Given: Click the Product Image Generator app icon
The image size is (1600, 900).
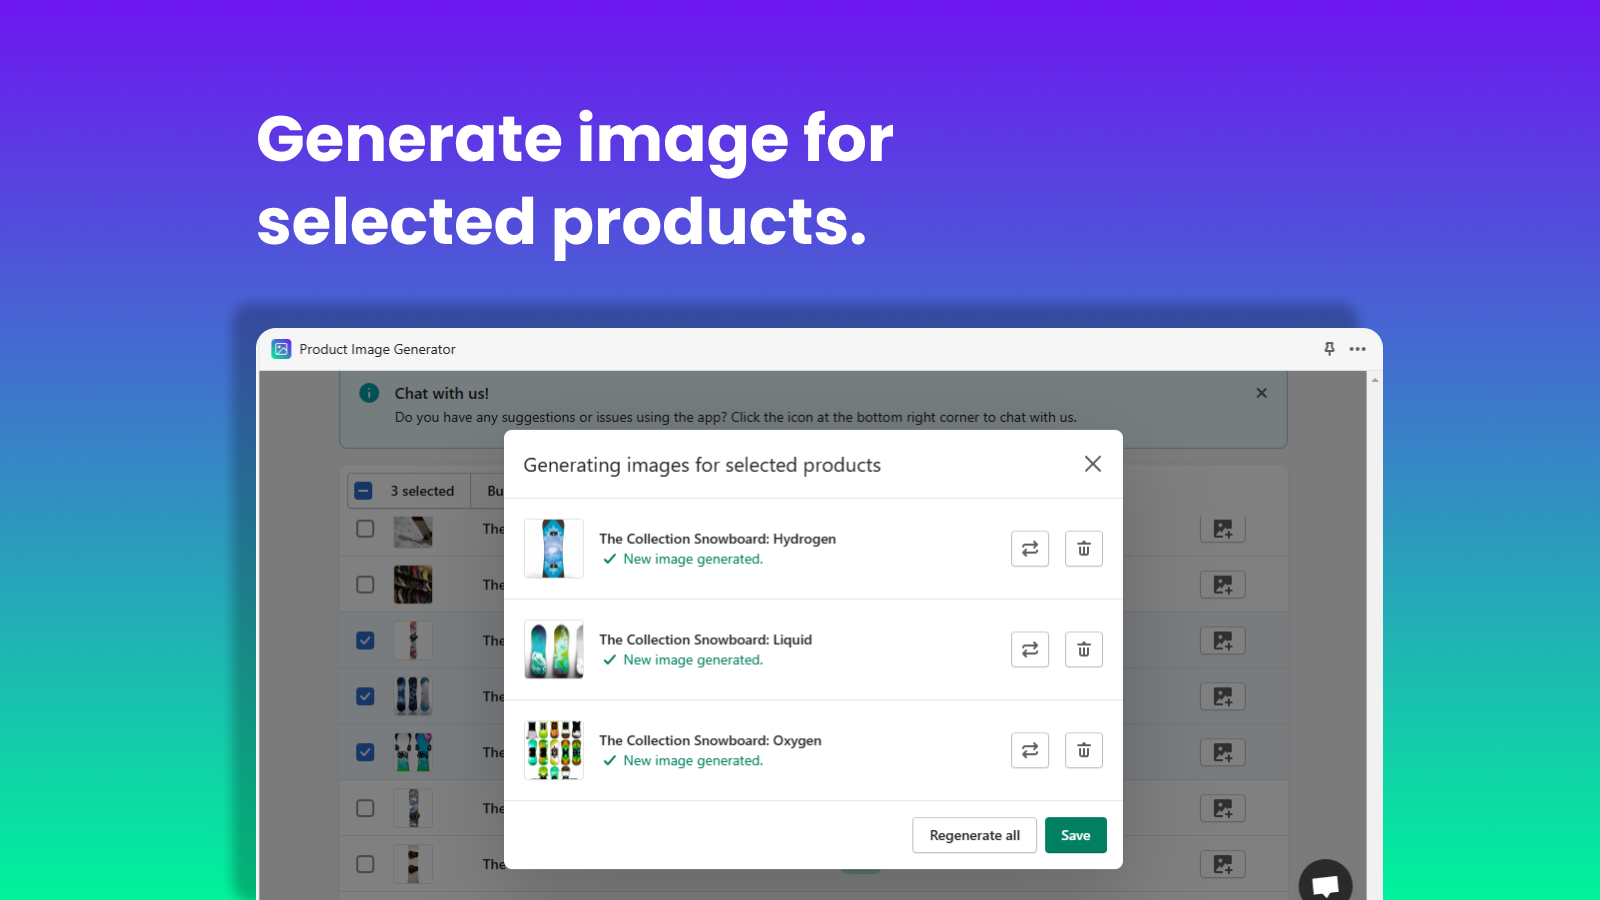Looking at the screenshot, I should (282, 349).
